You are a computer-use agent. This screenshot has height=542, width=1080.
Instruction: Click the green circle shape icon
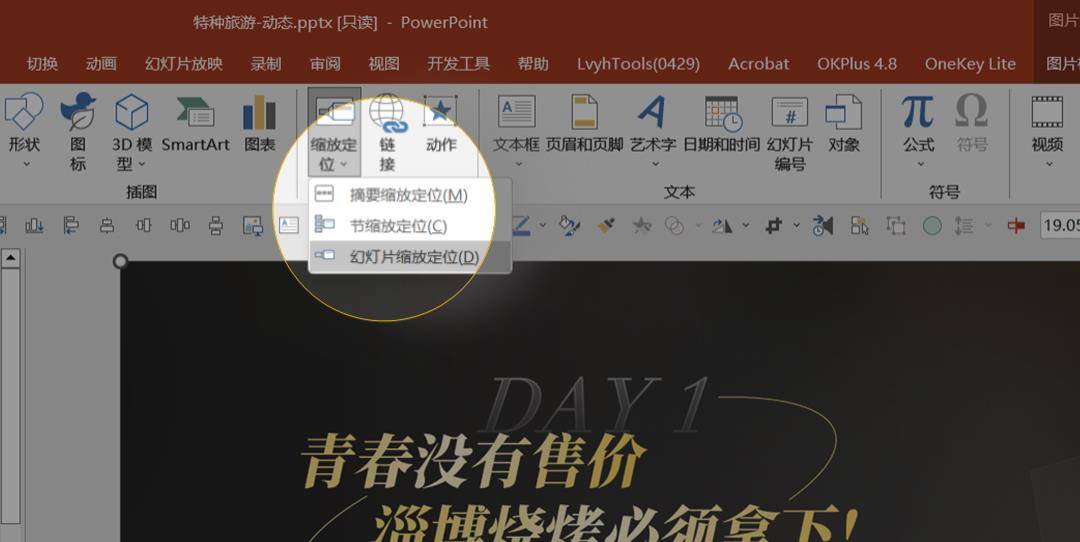tap(932, 225)
